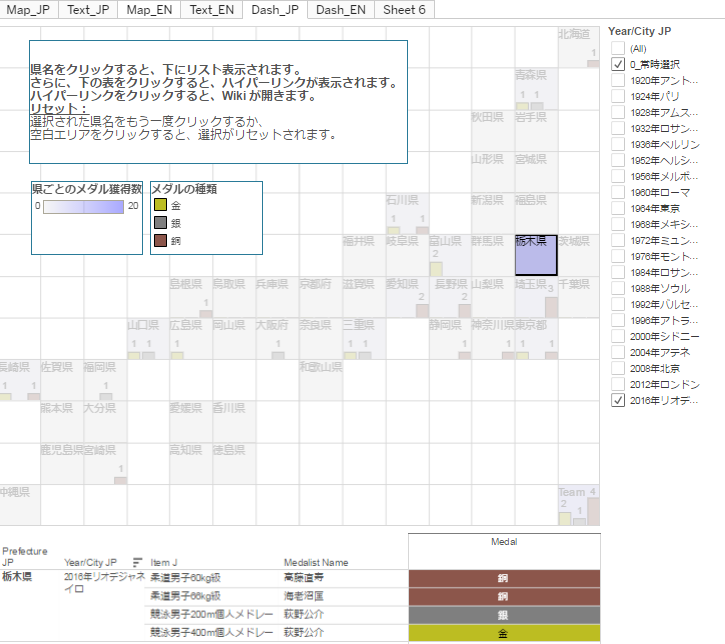This screenshot has width=725, height=644.
Task: Switch to the Map_JP tab
Action: point(28,10)
